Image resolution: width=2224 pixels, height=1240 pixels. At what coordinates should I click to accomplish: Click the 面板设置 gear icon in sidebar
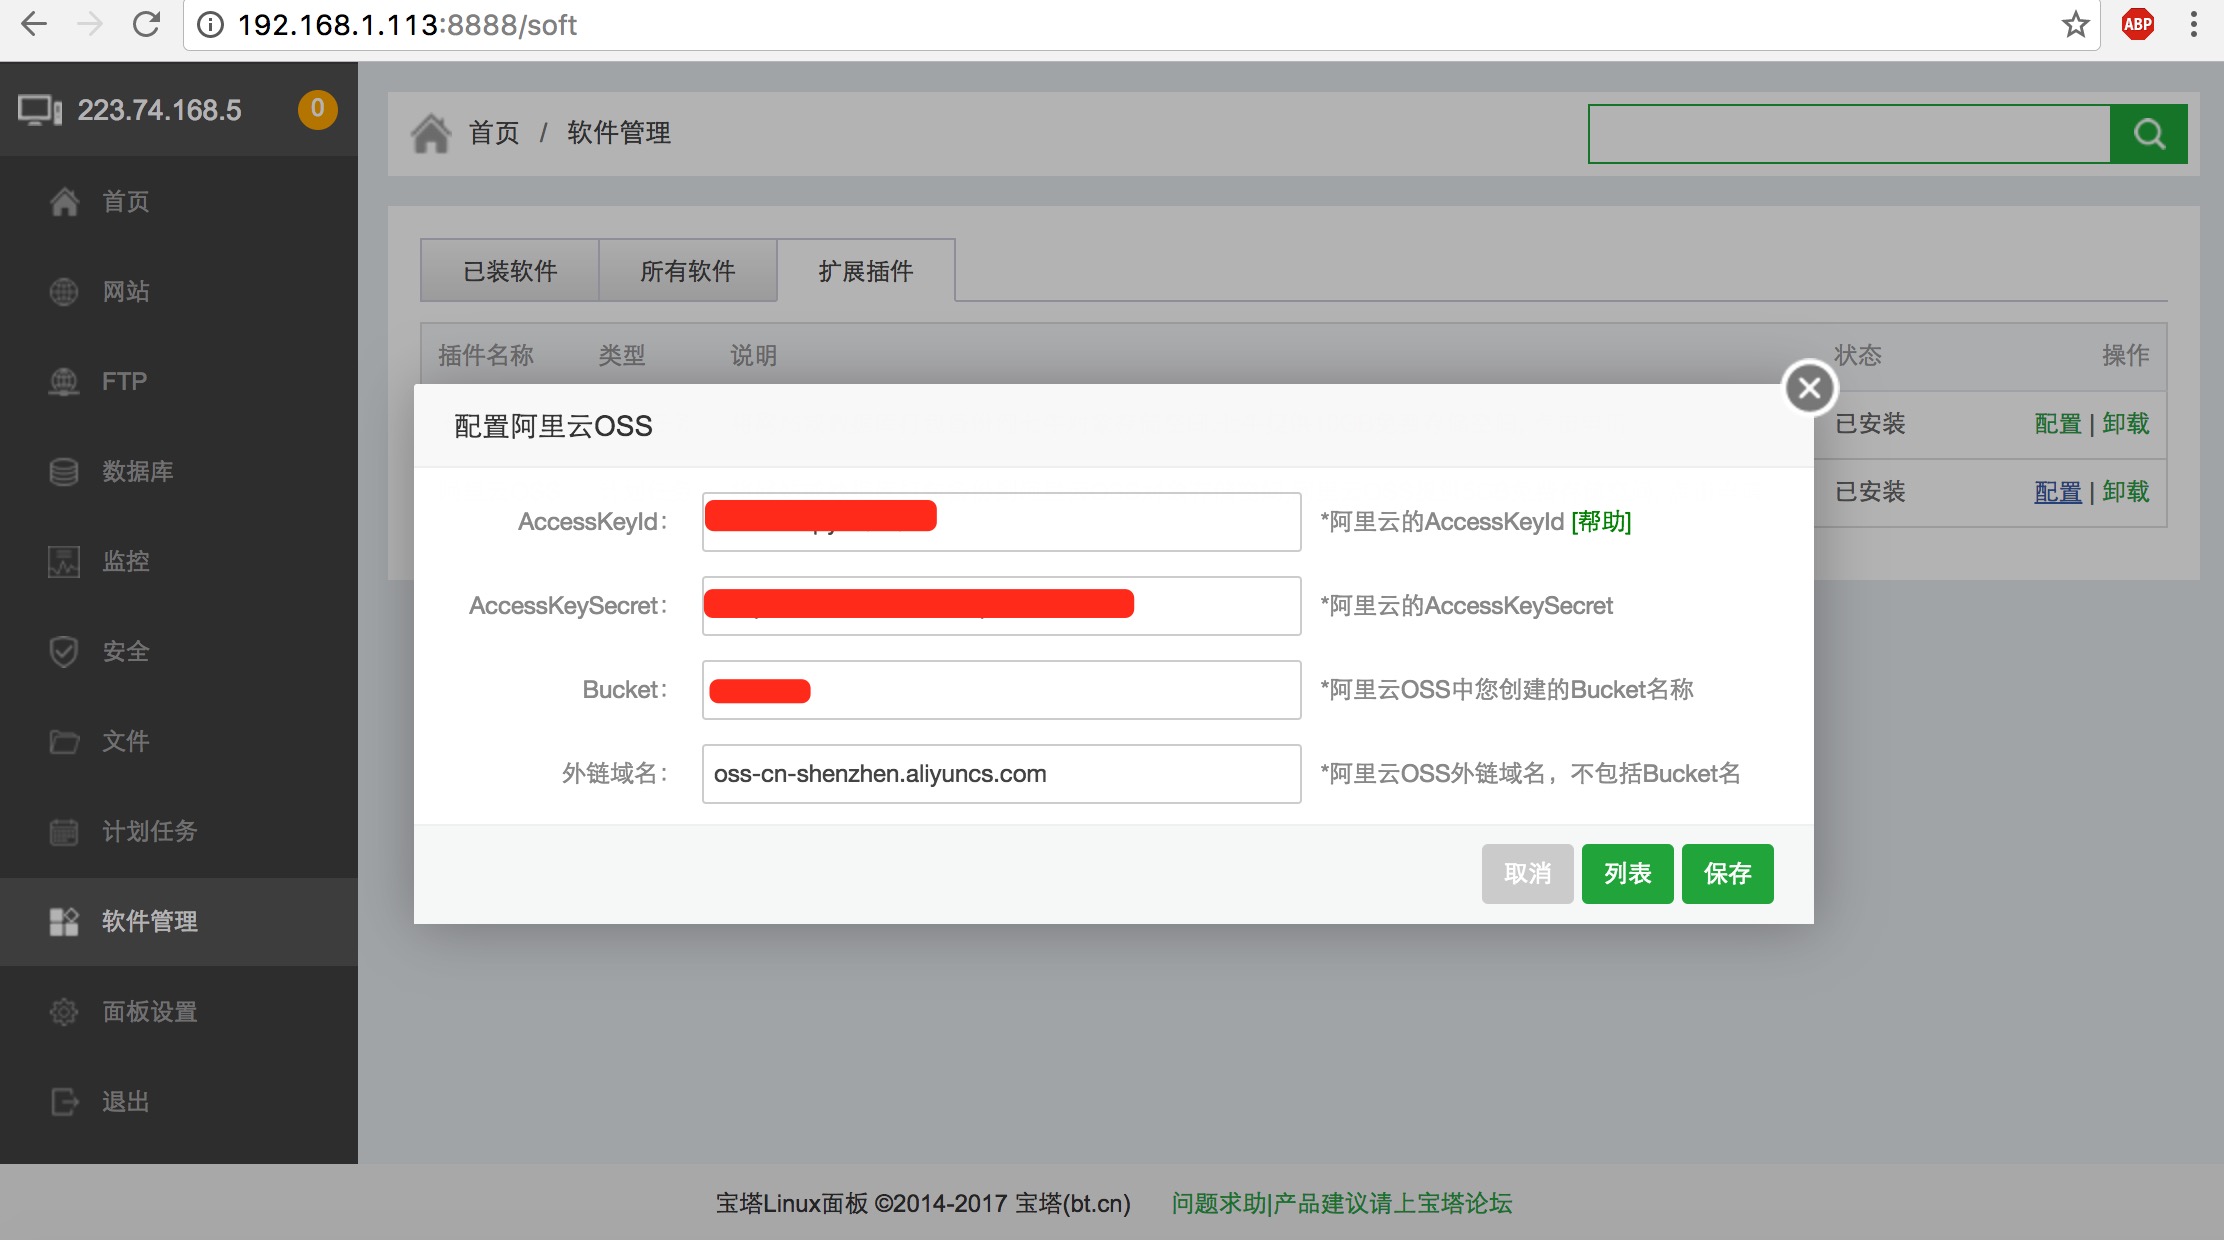coord(64,1011)
